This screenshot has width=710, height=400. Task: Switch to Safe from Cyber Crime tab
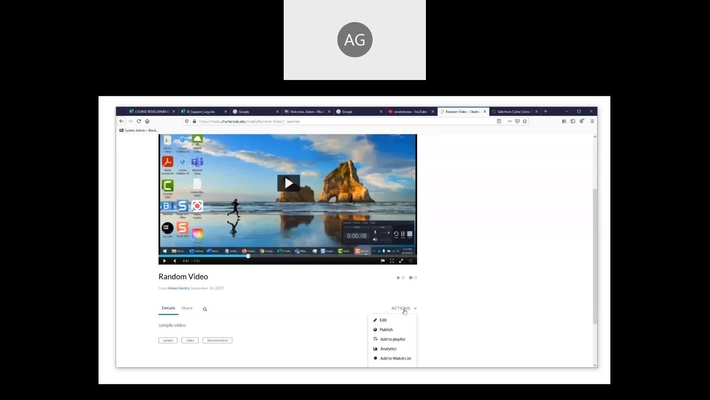514,111
